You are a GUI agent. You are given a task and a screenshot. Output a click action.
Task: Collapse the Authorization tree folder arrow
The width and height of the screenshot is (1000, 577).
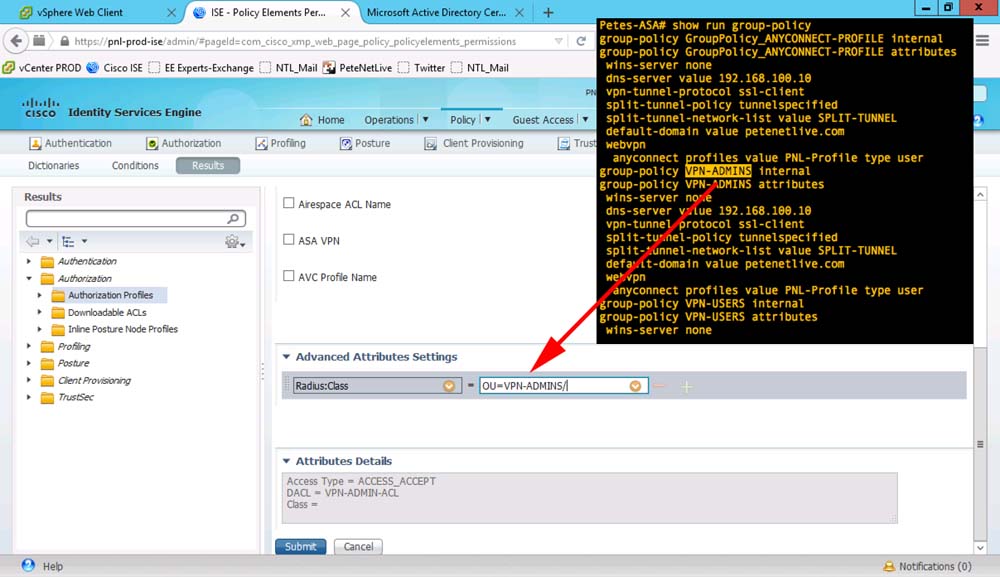[29, 279]
